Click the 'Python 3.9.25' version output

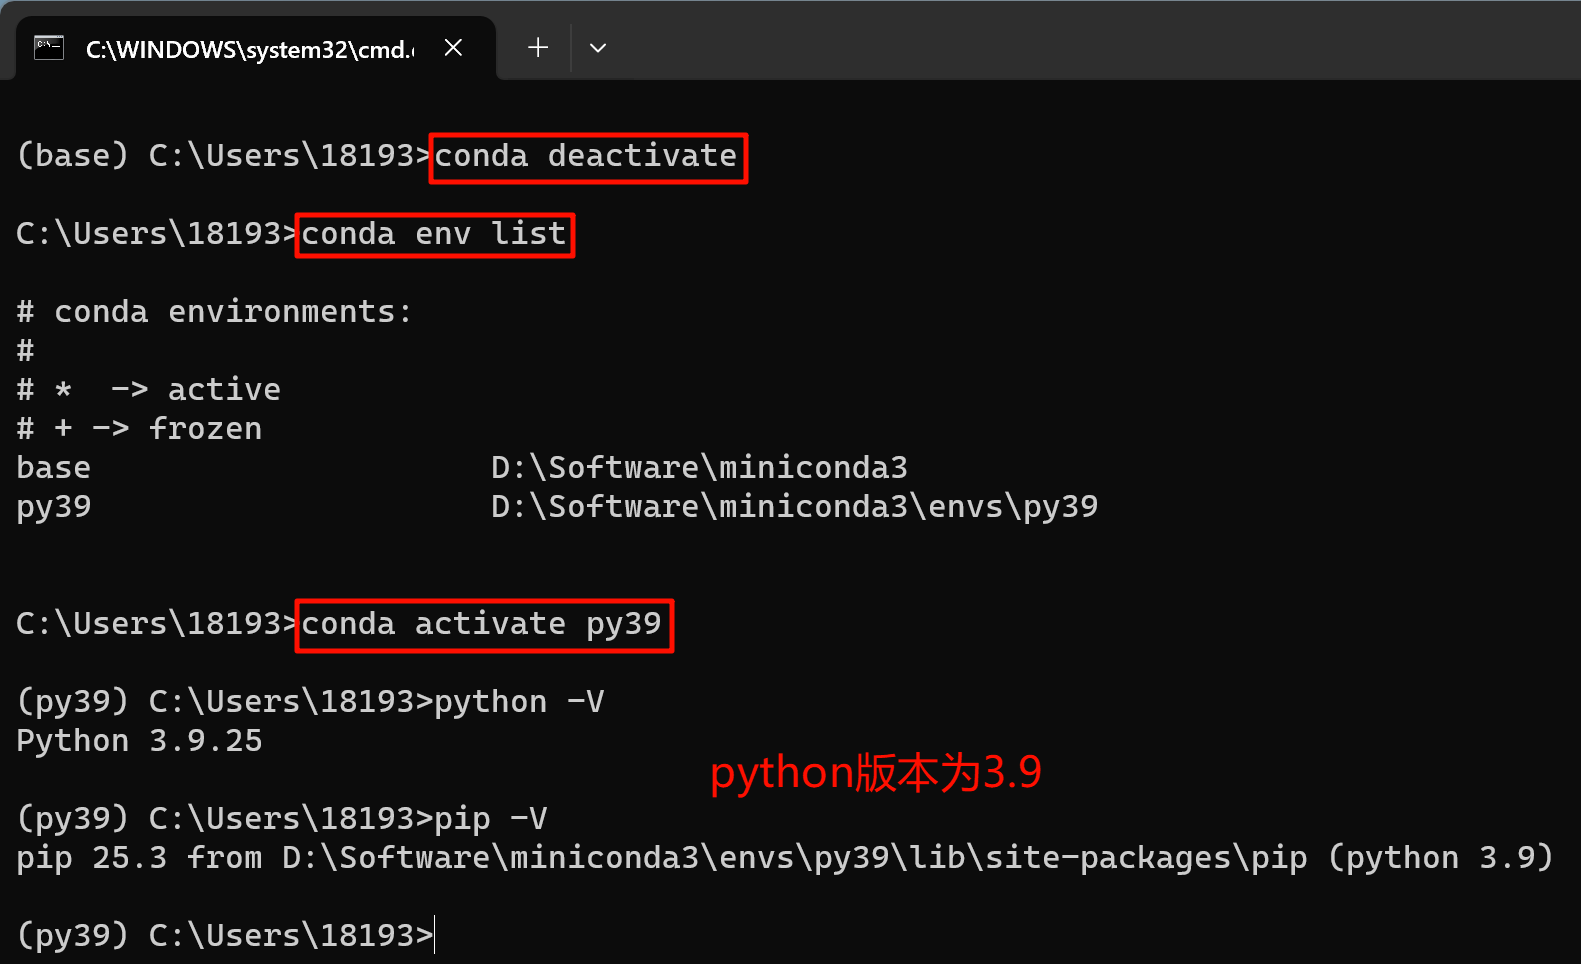(139, 741)
